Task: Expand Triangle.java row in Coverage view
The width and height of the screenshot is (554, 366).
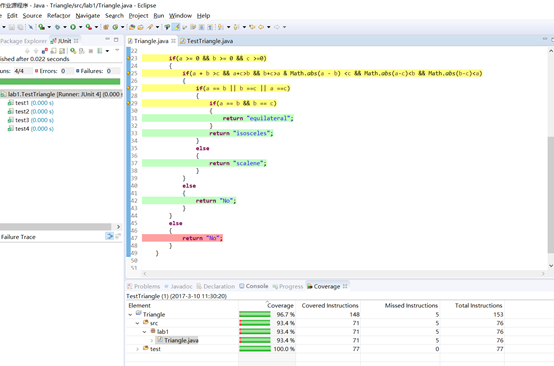Action: point(152,341)
